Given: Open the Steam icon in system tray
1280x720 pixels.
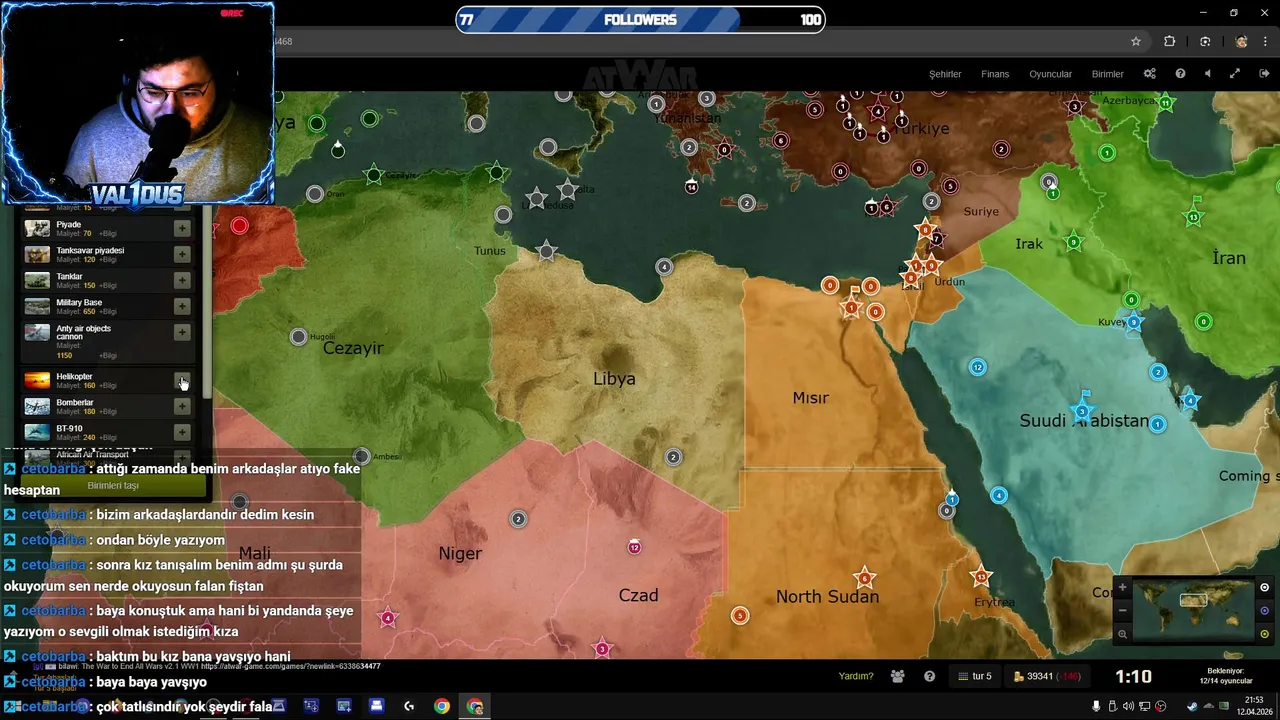Looking at the screenshot, I should tap(1193, 706).
